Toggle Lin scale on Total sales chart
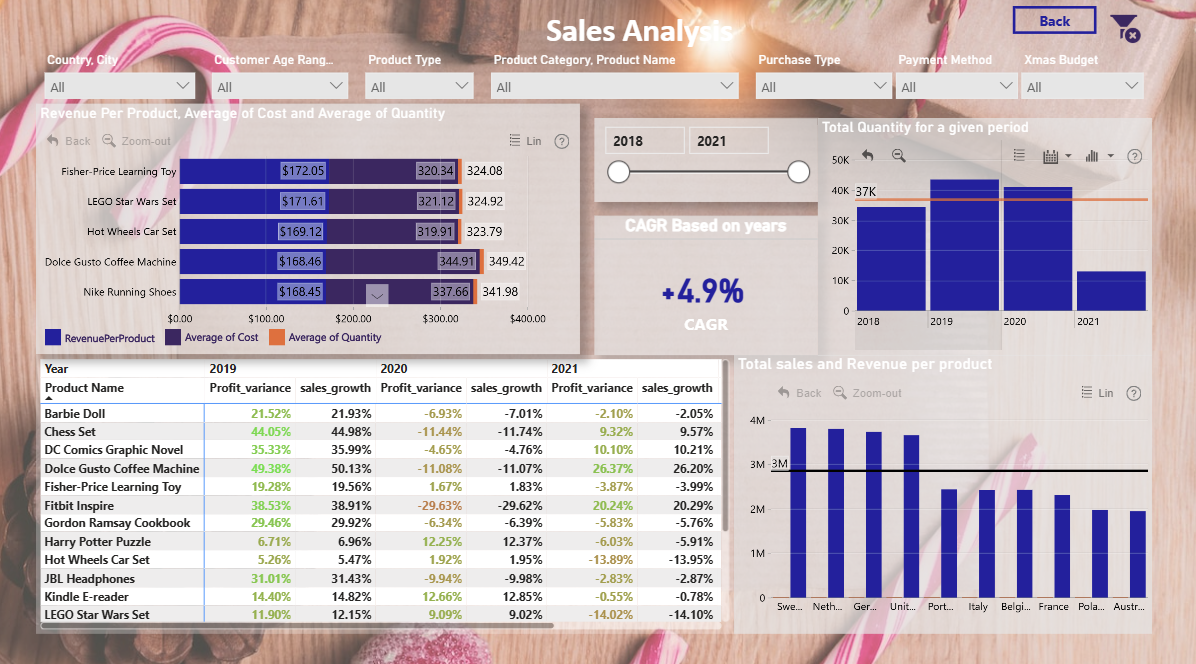This screenshot has height=664, width=1196. 1097,393
